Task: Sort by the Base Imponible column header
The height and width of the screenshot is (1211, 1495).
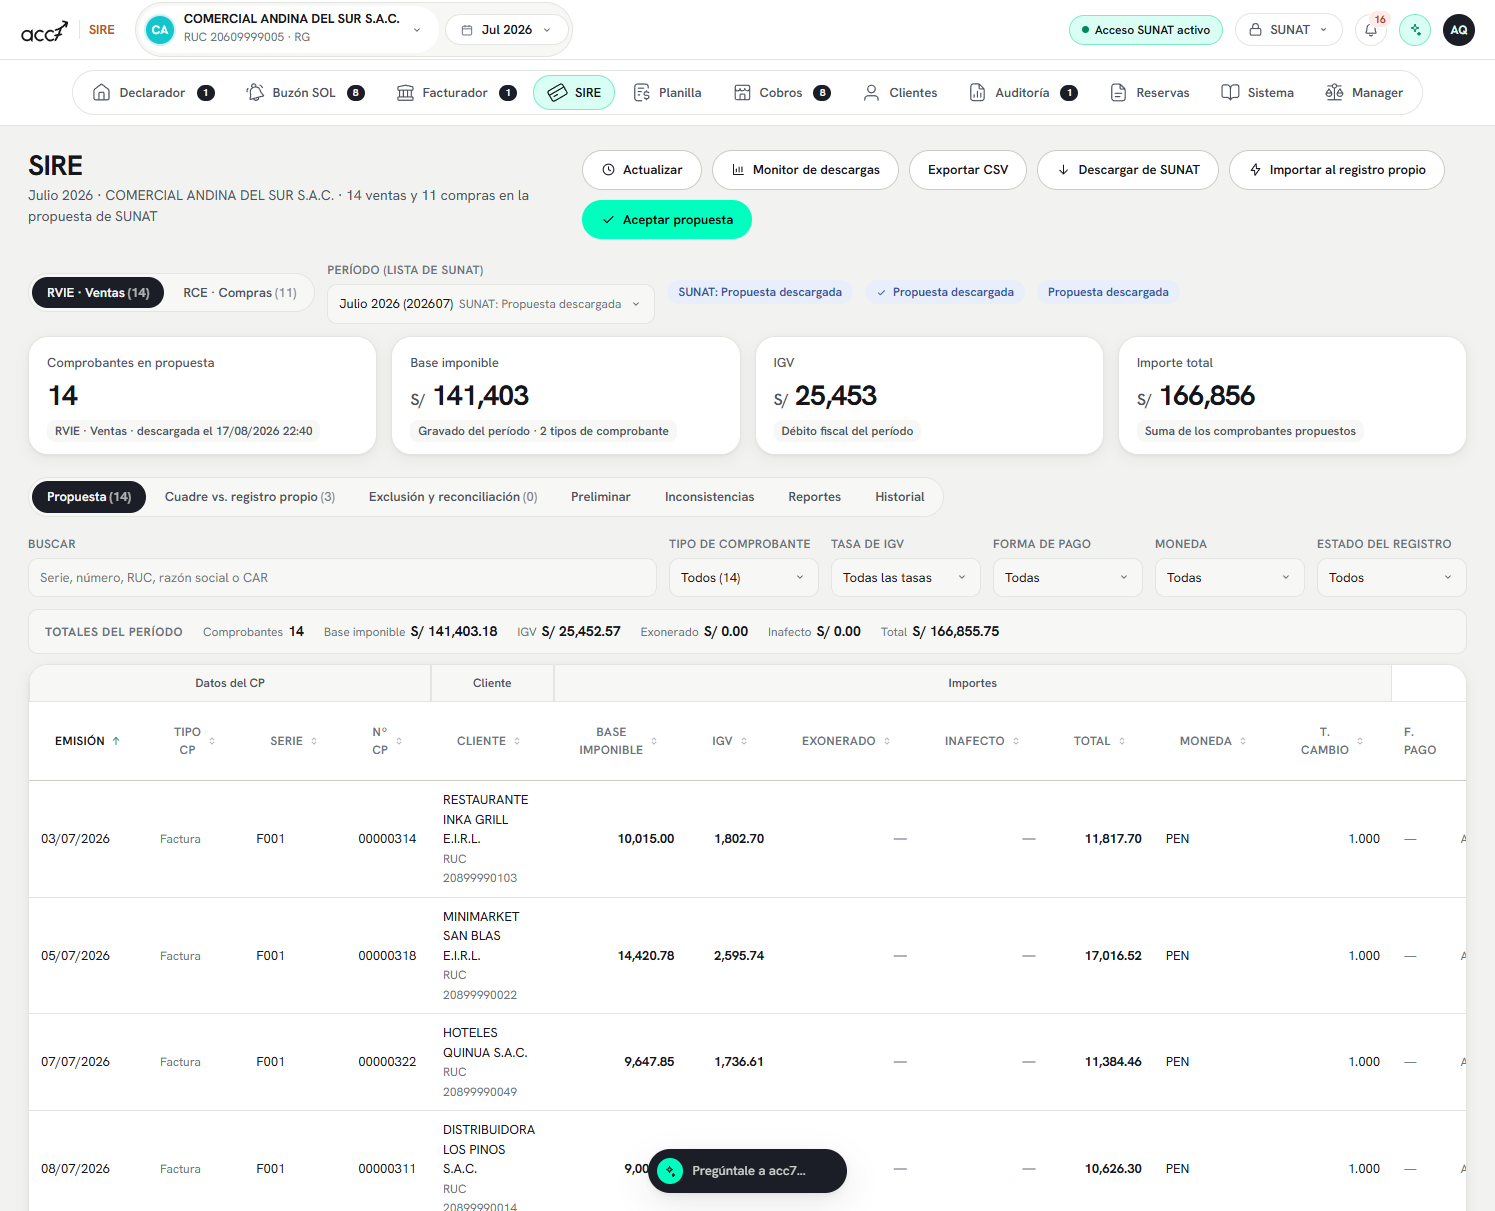Action: 618,741
